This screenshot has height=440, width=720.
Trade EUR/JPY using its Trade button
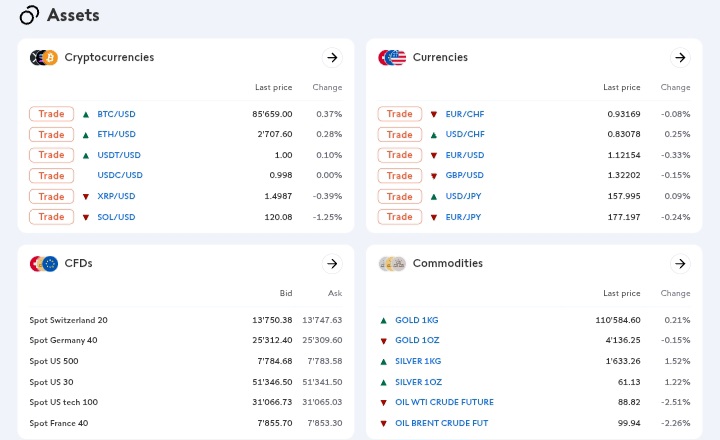tap(399, 217)
